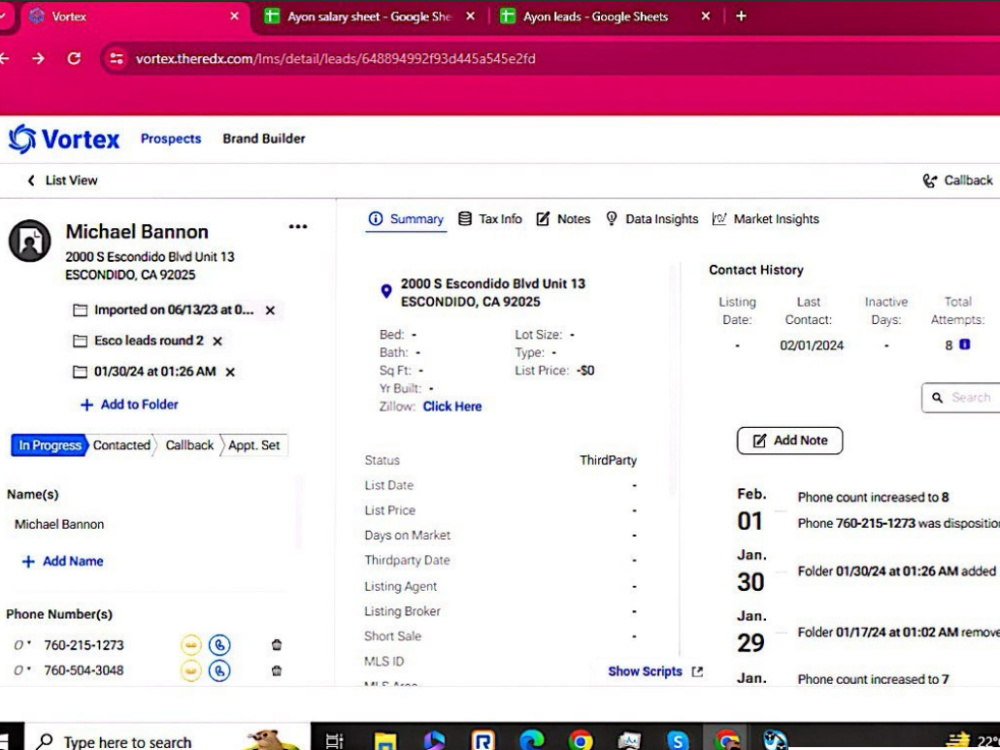This screenshot has width=1000, height=750.
Task: Click the browser address bar URL
Action: pyautogui.click(x=335, y=59)
